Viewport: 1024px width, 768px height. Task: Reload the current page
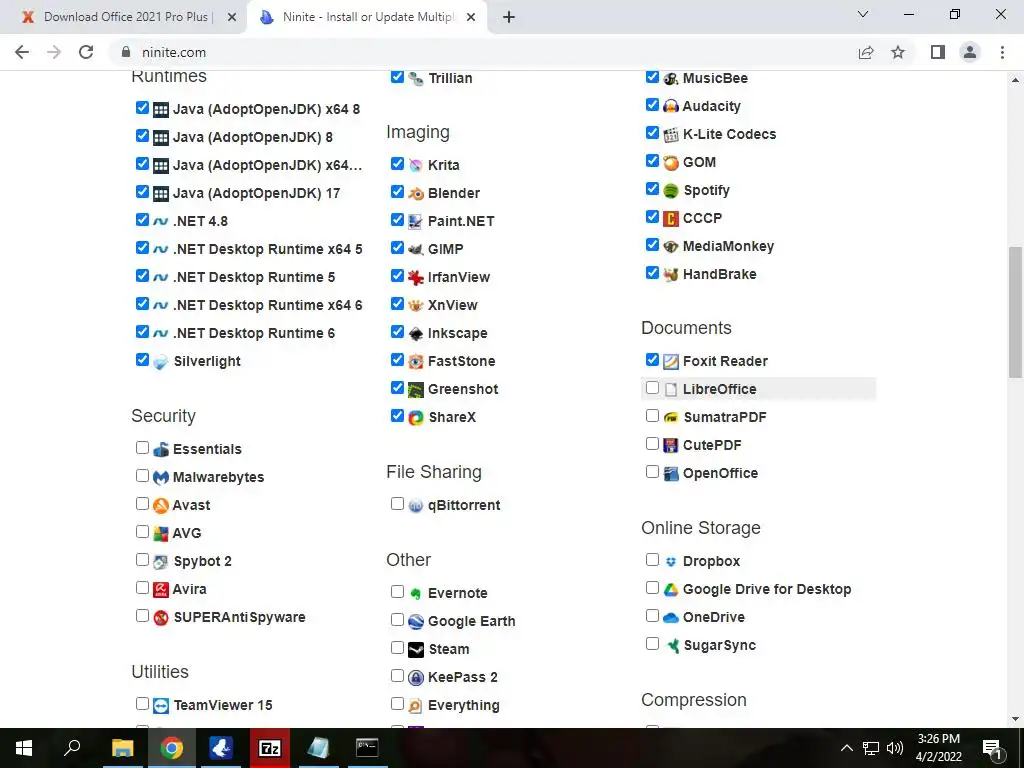click(x=86, y=52)
